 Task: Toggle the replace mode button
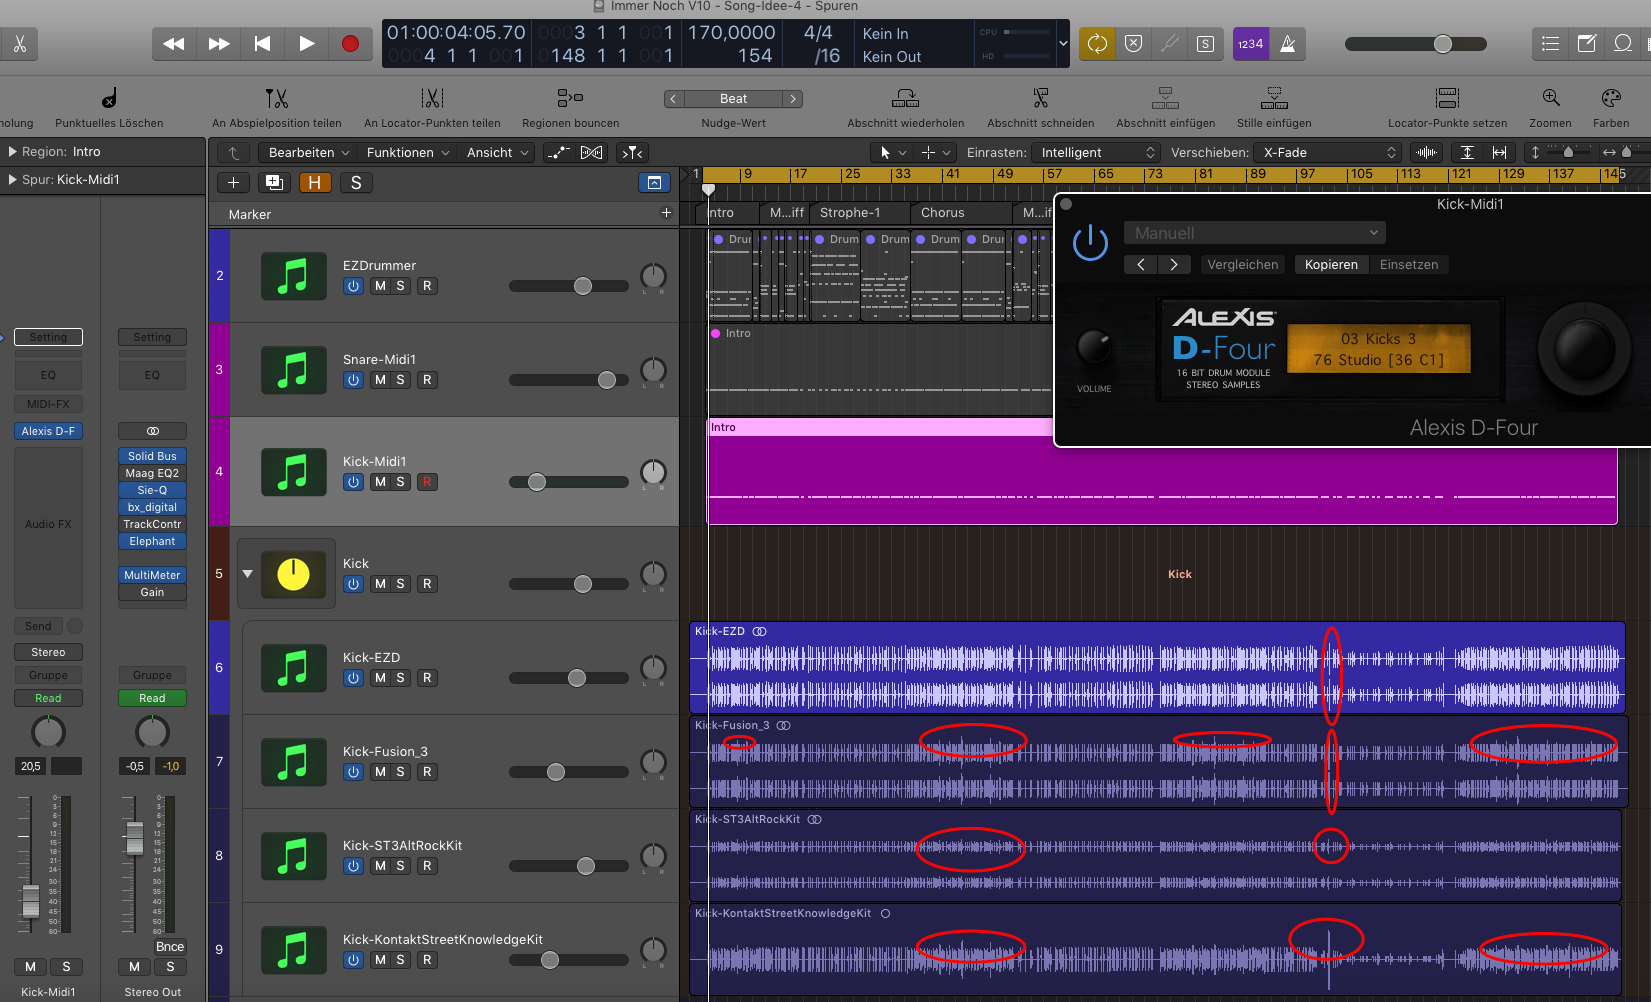click(1133, 44)
